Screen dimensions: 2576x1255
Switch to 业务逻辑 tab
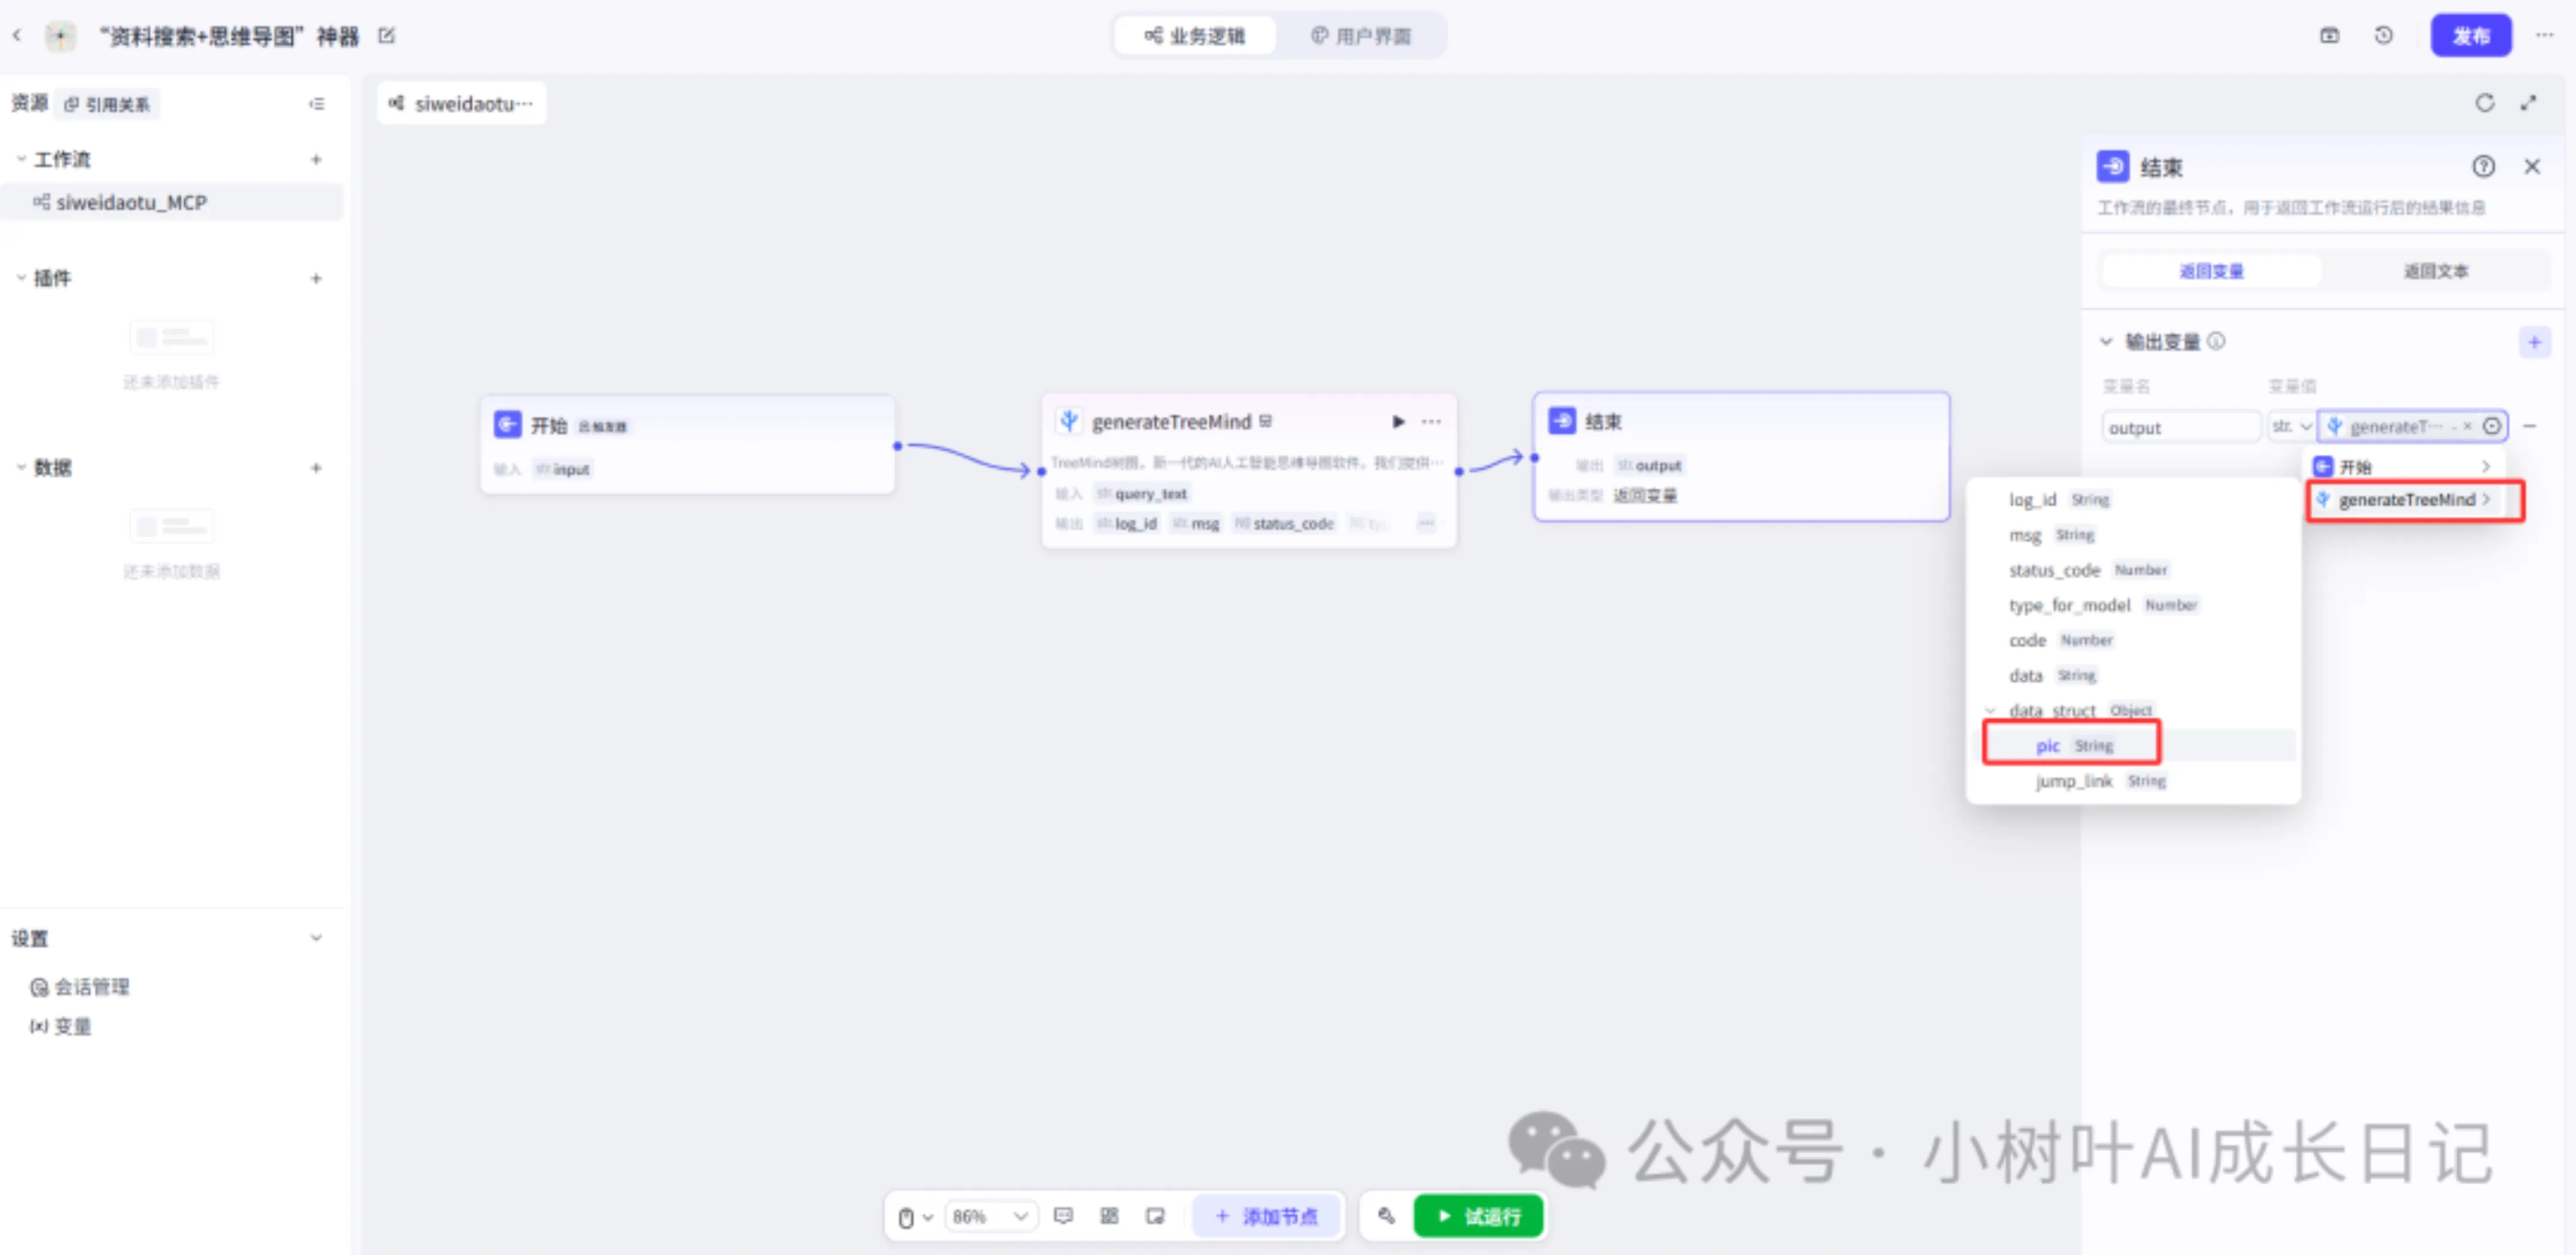tap(1195, 36)
